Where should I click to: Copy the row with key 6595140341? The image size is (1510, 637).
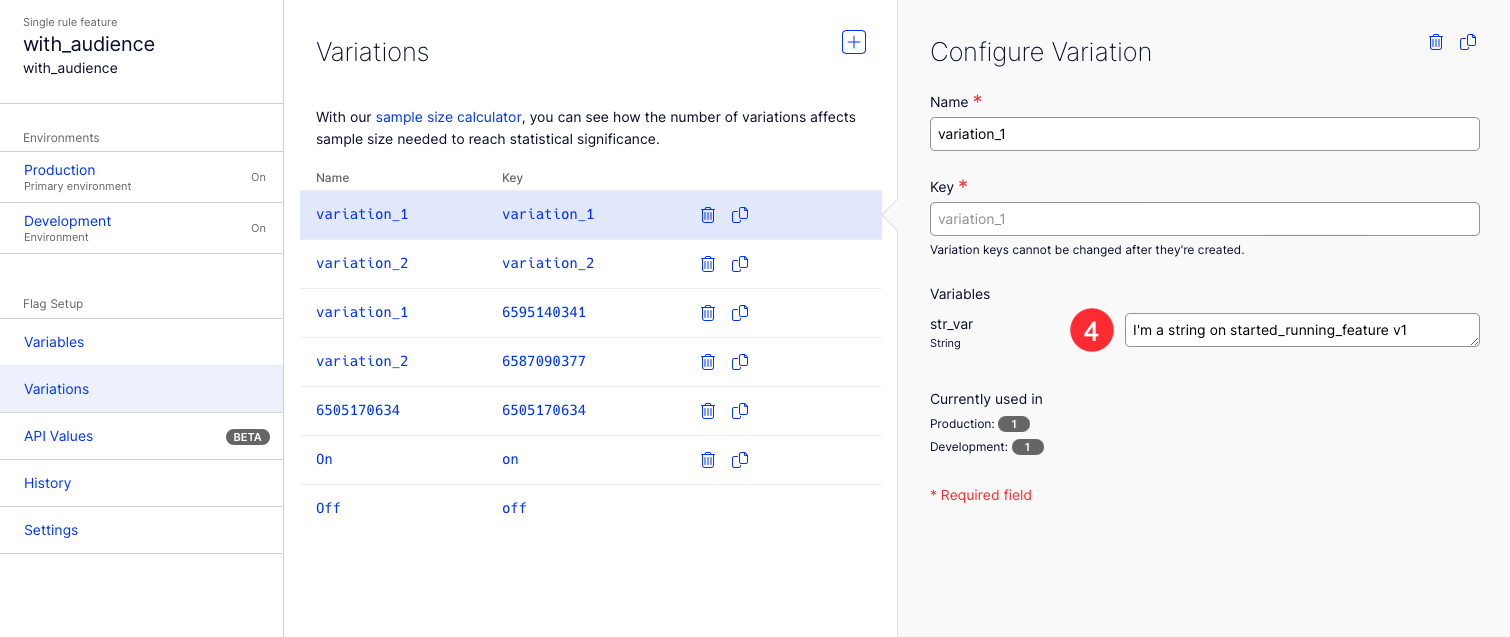[740, 313]
